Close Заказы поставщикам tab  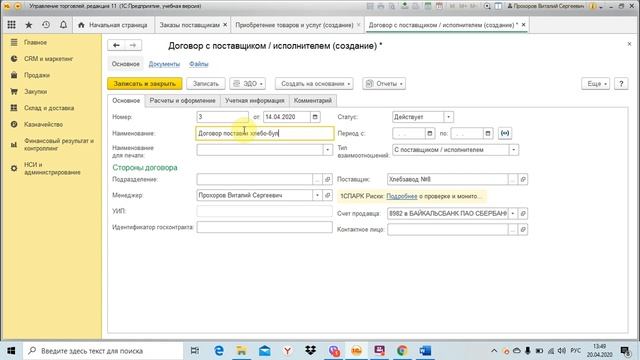click(225, 25)
